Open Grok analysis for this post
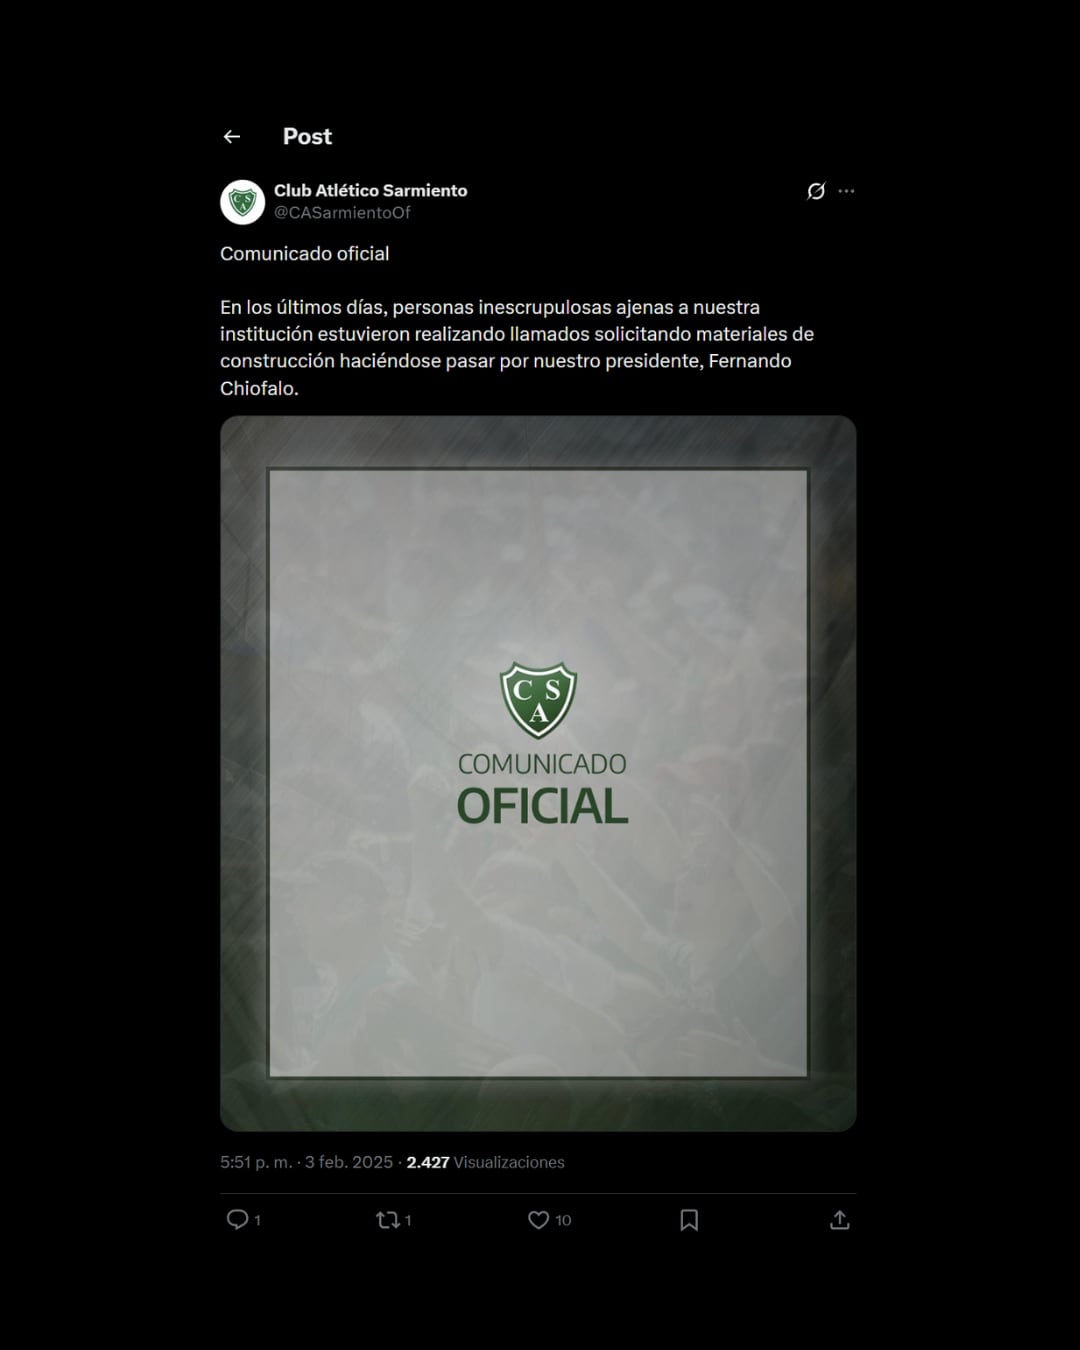The image size is (1080, 1350). click(817, 191)
